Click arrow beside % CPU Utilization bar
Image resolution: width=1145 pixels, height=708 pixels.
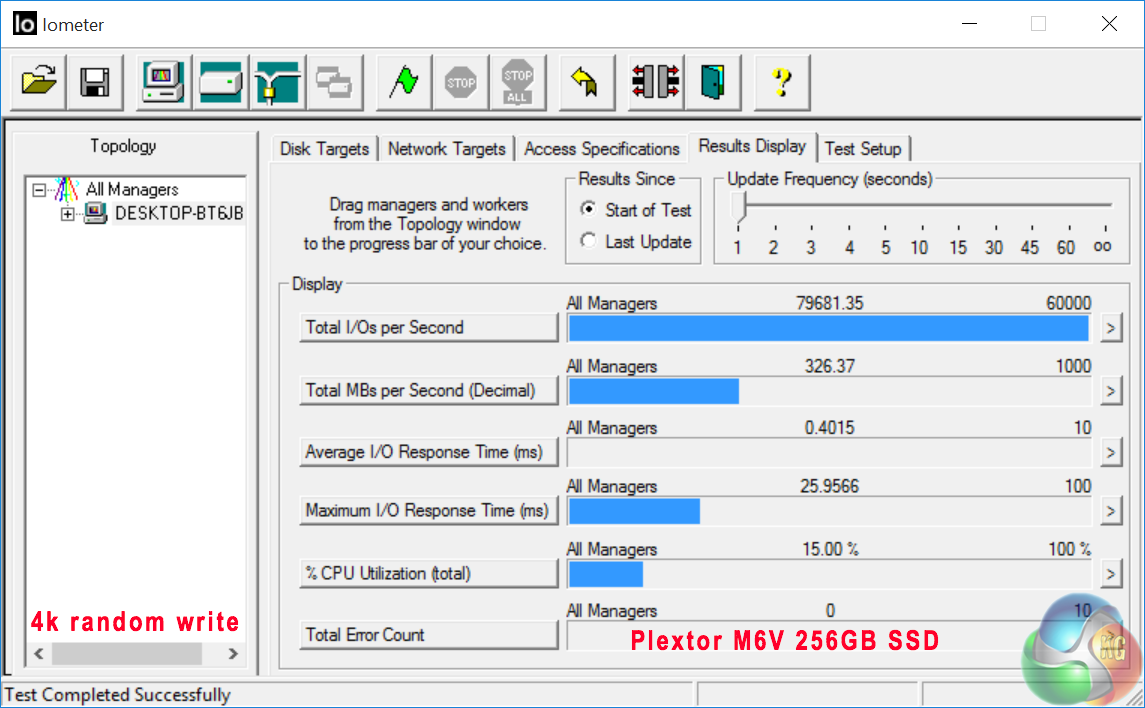tap(1110, 573)
